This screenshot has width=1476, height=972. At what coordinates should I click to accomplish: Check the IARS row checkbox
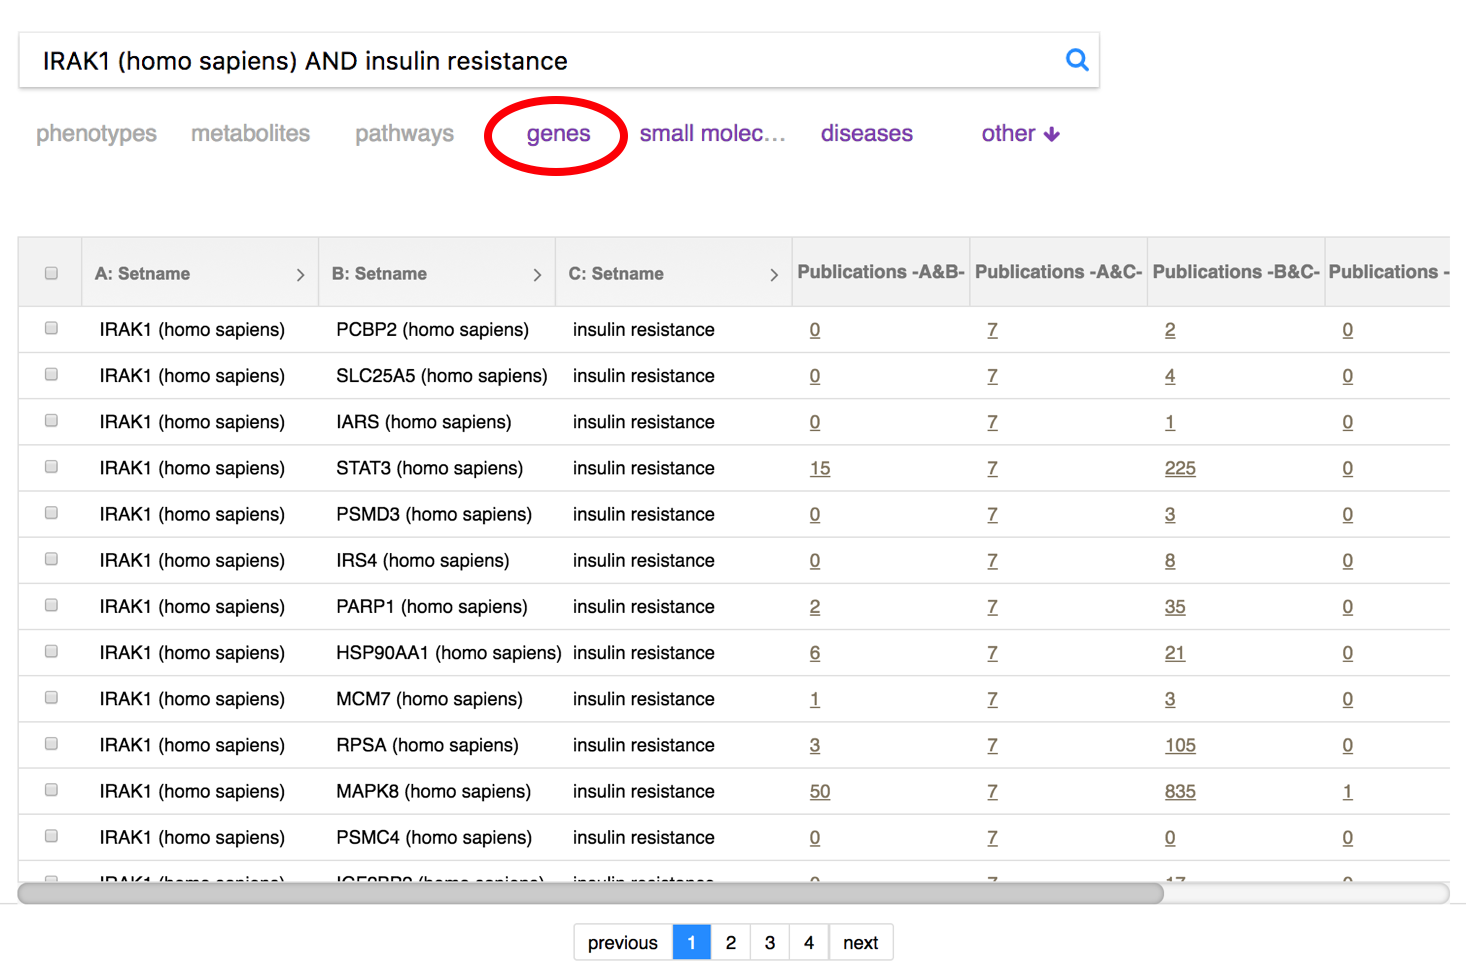point(51,420)
